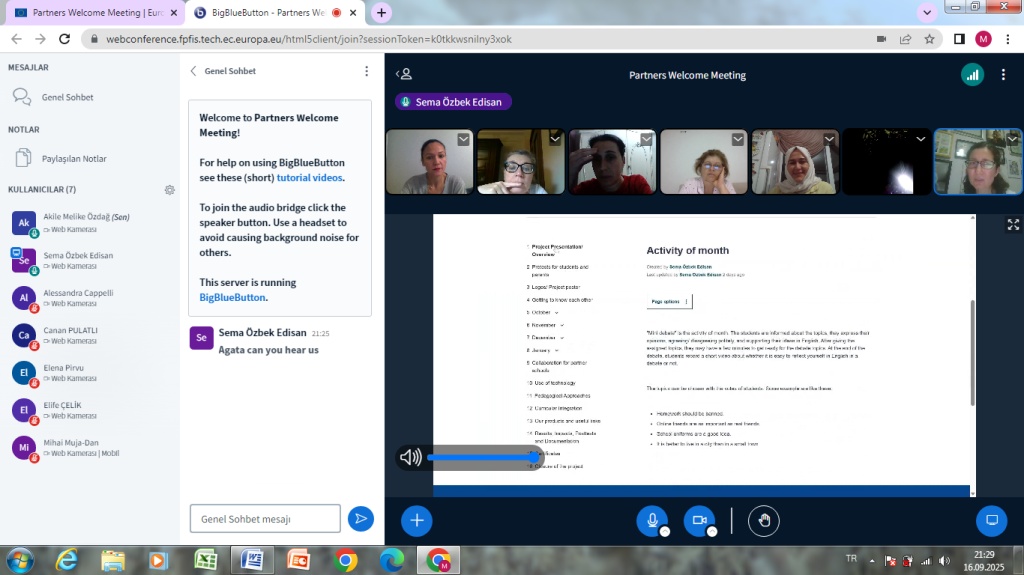Click the BigBlueButton link in chat
Viewport: 1024px width, 575px height.
click(x=231, y=297)
